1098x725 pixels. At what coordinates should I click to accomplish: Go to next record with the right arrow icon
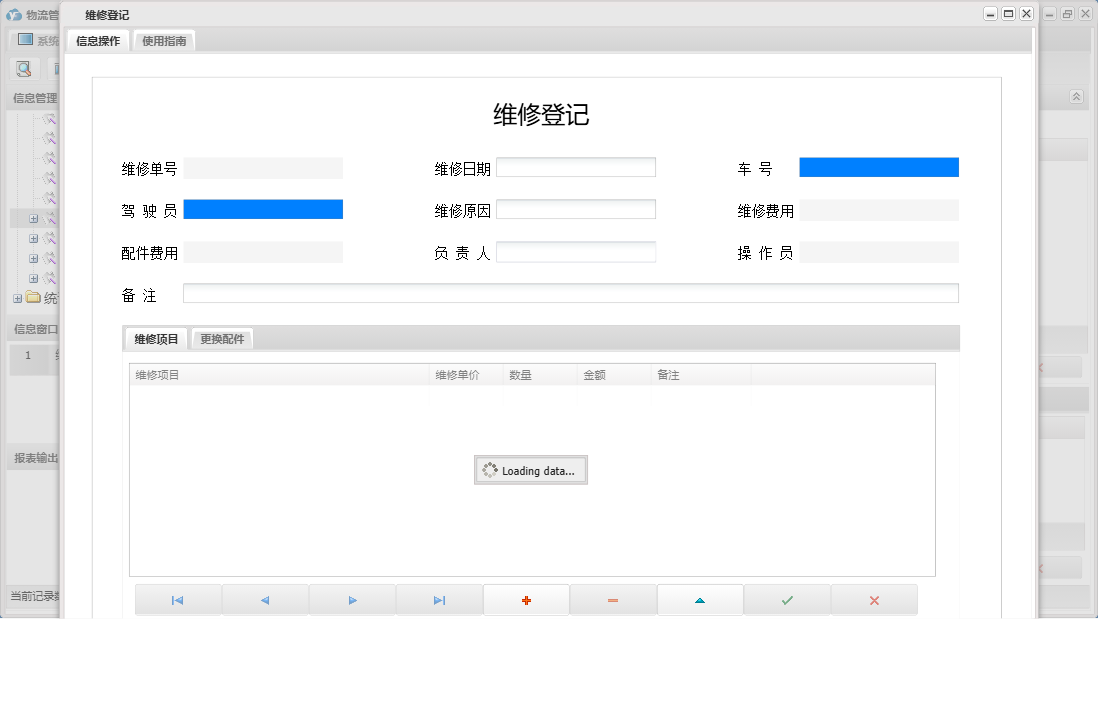352,599
